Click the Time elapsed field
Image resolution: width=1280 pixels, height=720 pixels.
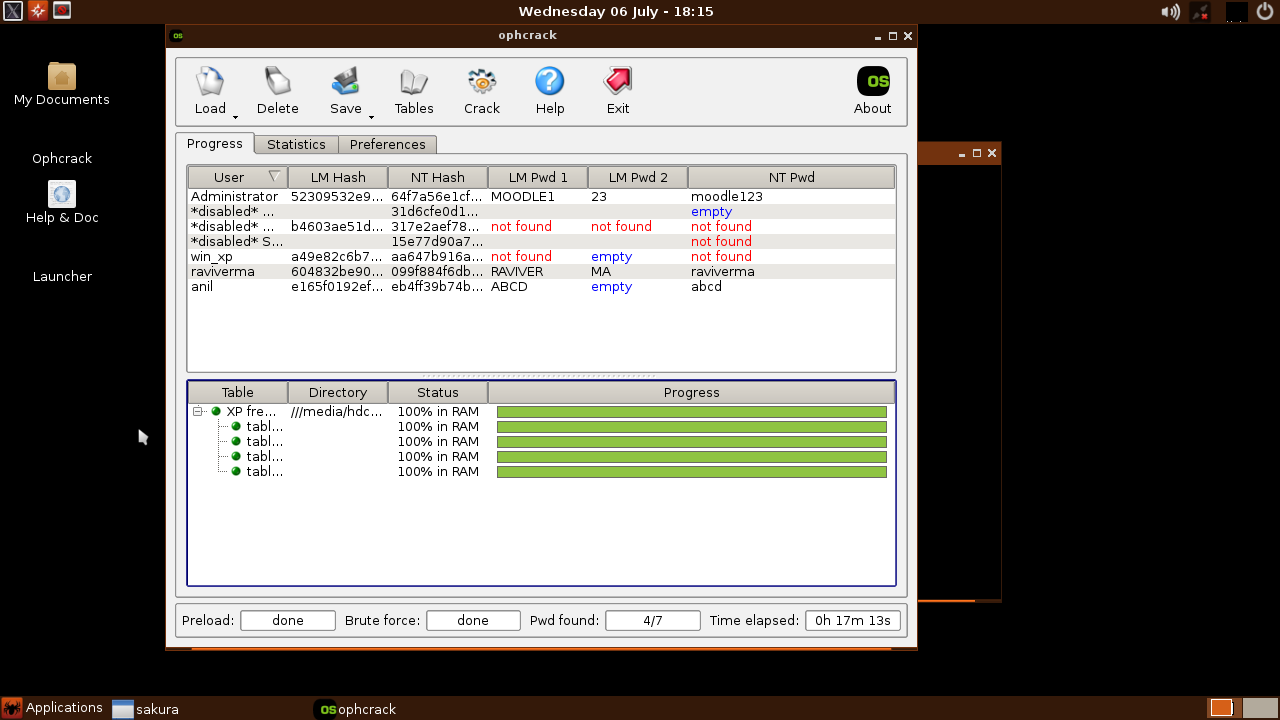853,621
